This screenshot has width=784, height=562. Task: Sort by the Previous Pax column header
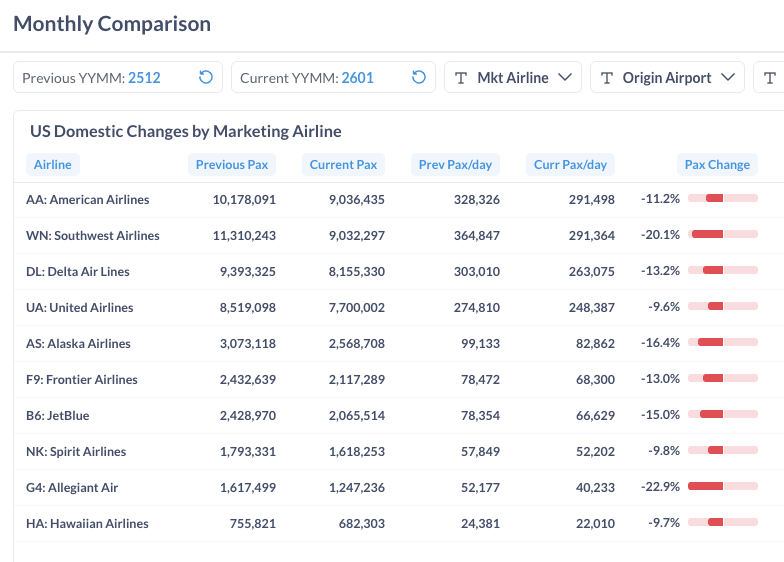[231, 165]
